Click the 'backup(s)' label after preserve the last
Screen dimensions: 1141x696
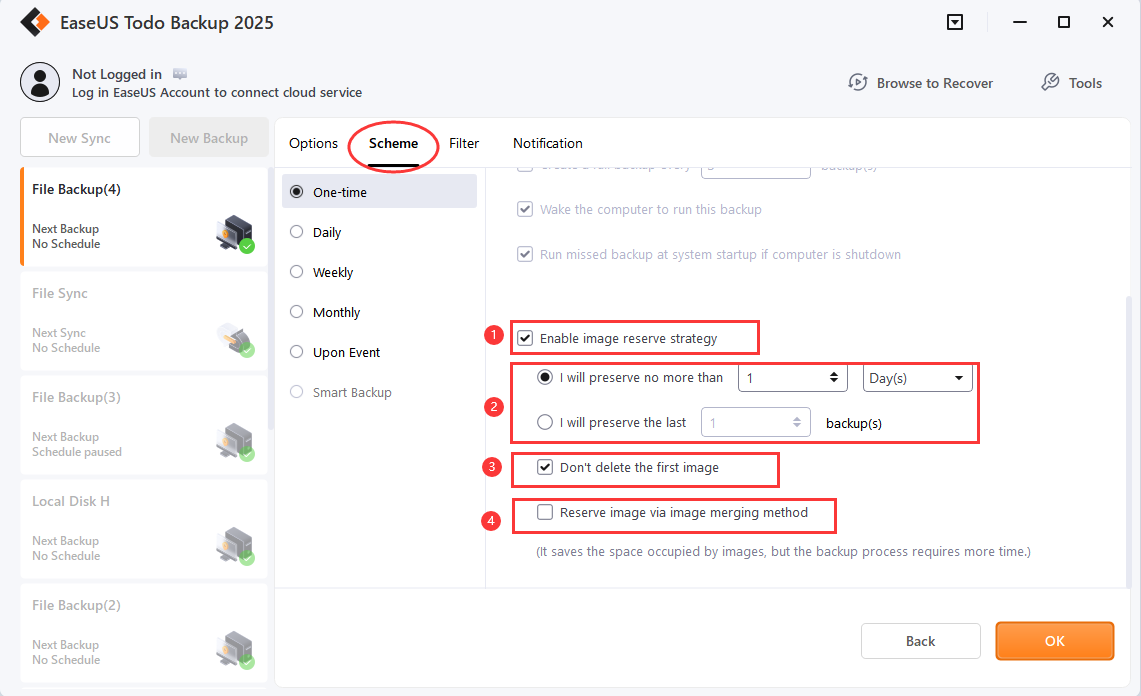(x=854, y=424)
